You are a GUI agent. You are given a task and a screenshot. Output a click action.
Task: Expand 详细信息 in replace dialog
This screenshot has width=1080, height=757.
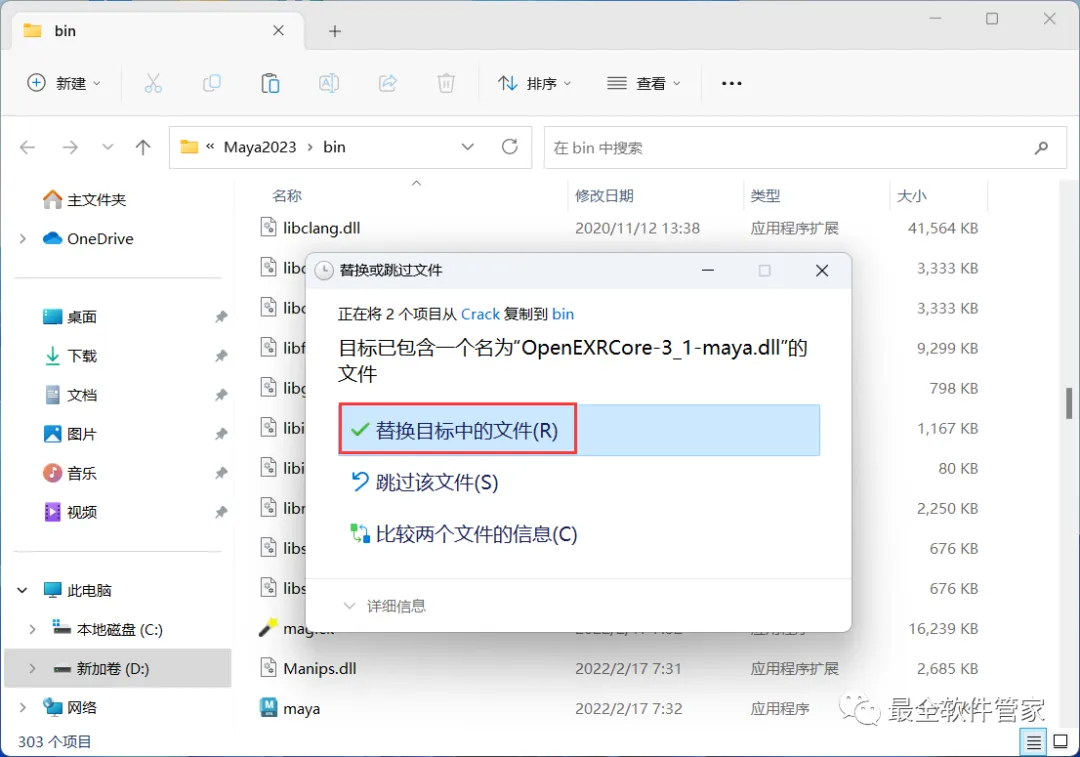pos(384,606)
